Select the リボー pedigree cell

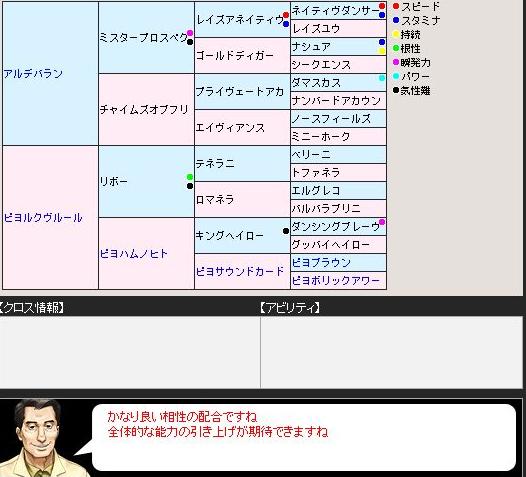pyautogui.click(x=146, y=181)
